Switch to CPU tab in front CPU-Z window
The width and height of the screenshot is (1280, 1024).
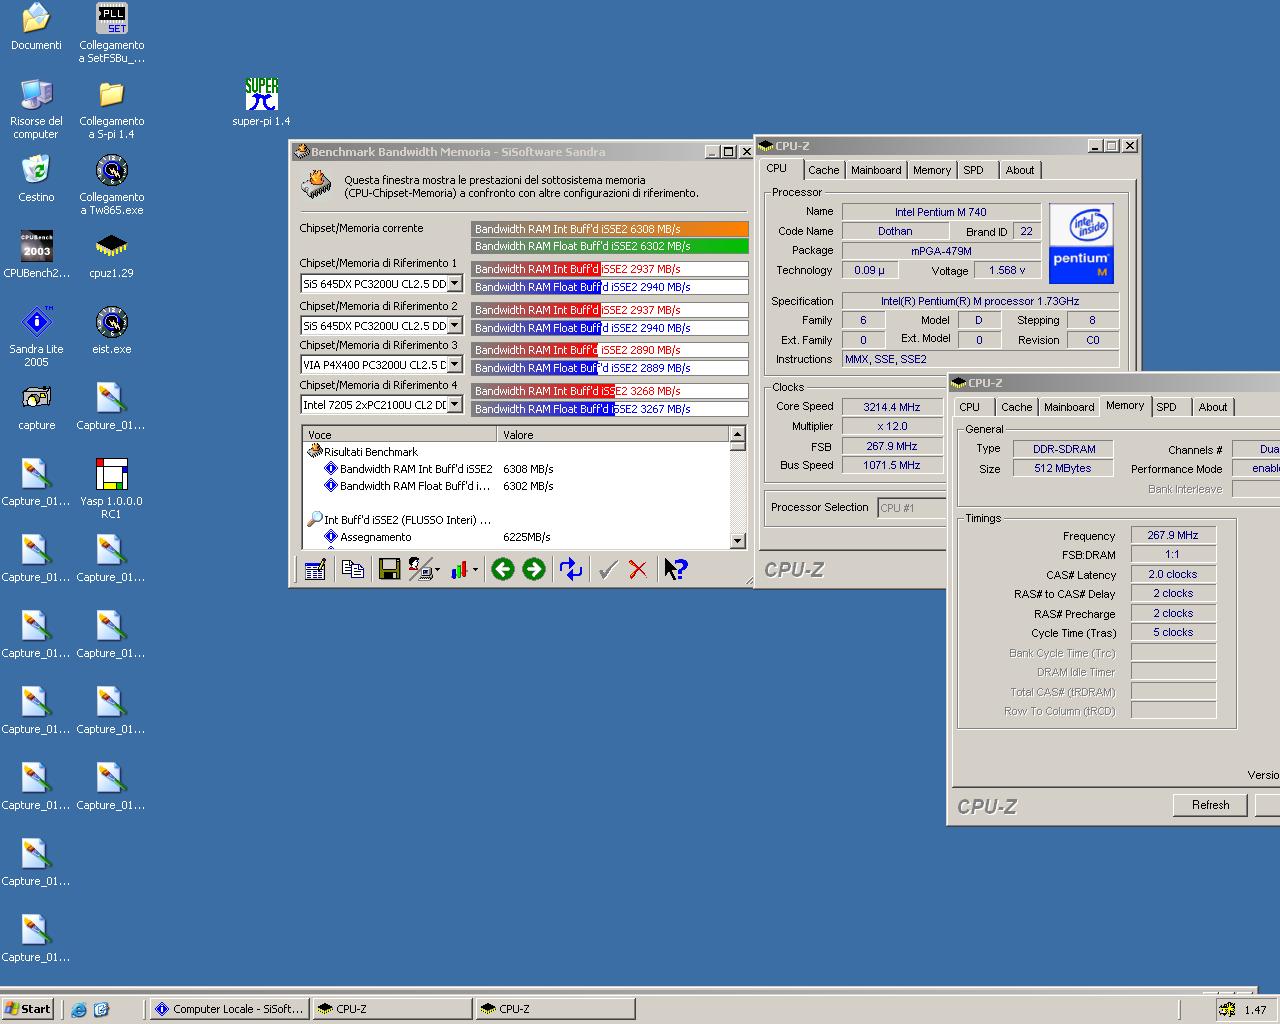pyautogui.click(x=970, y=407)
